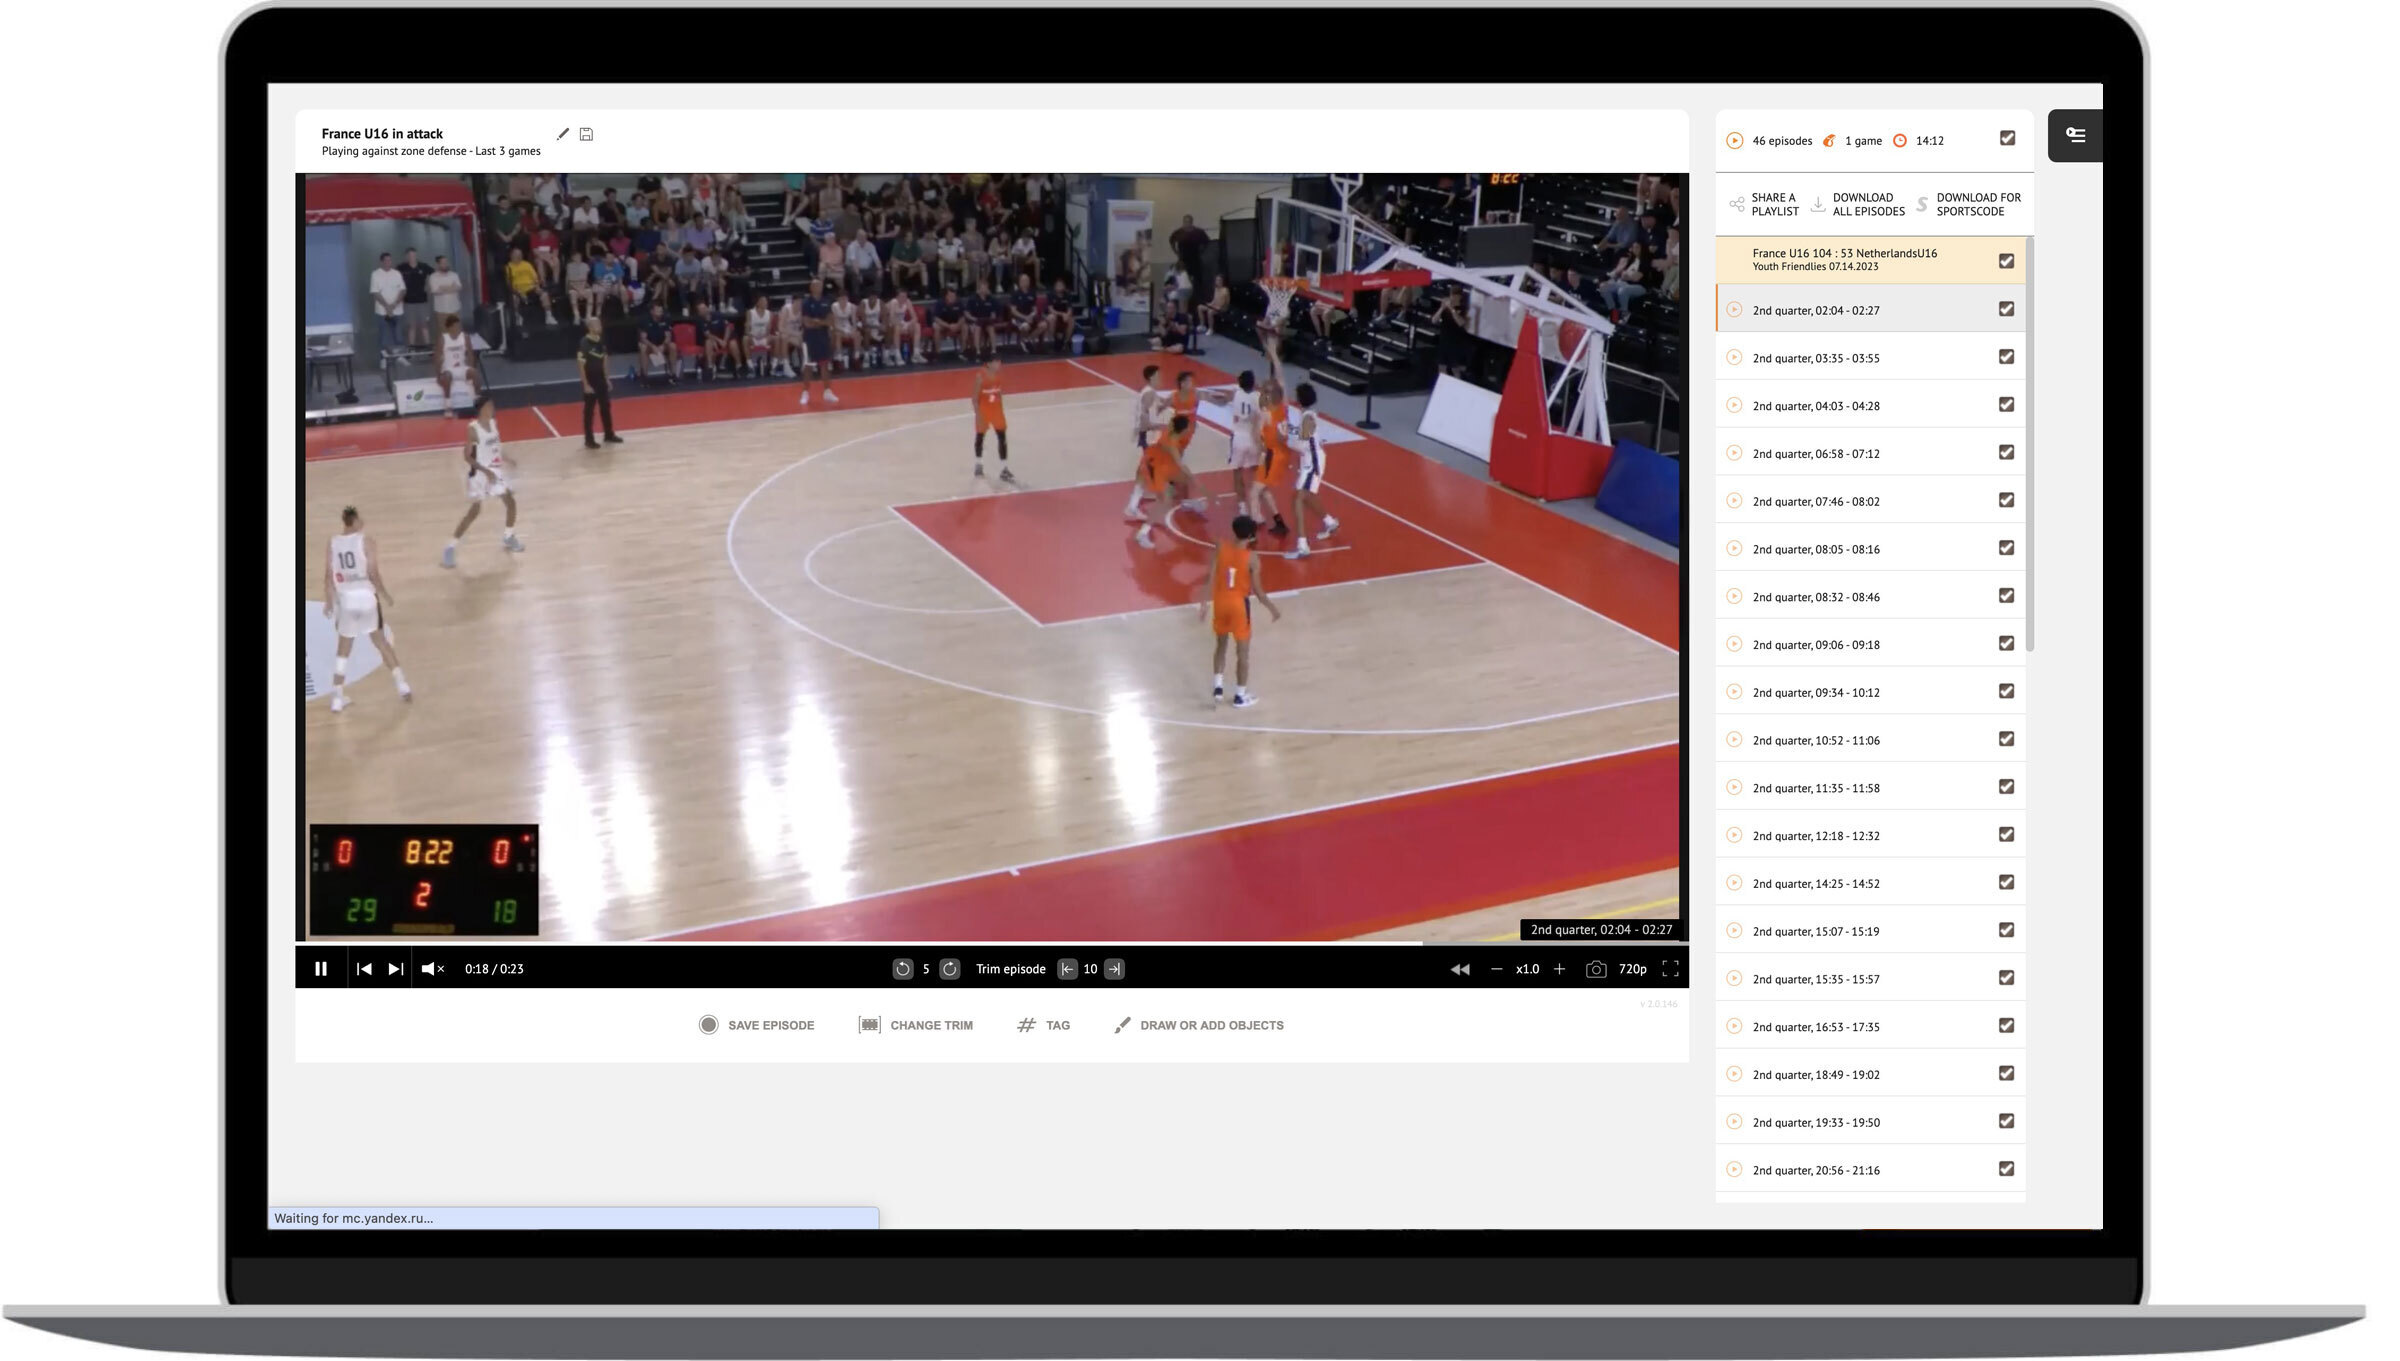Skip to the next episode
Screen dimensions: 2400x1361
click(x=396, y=969)
